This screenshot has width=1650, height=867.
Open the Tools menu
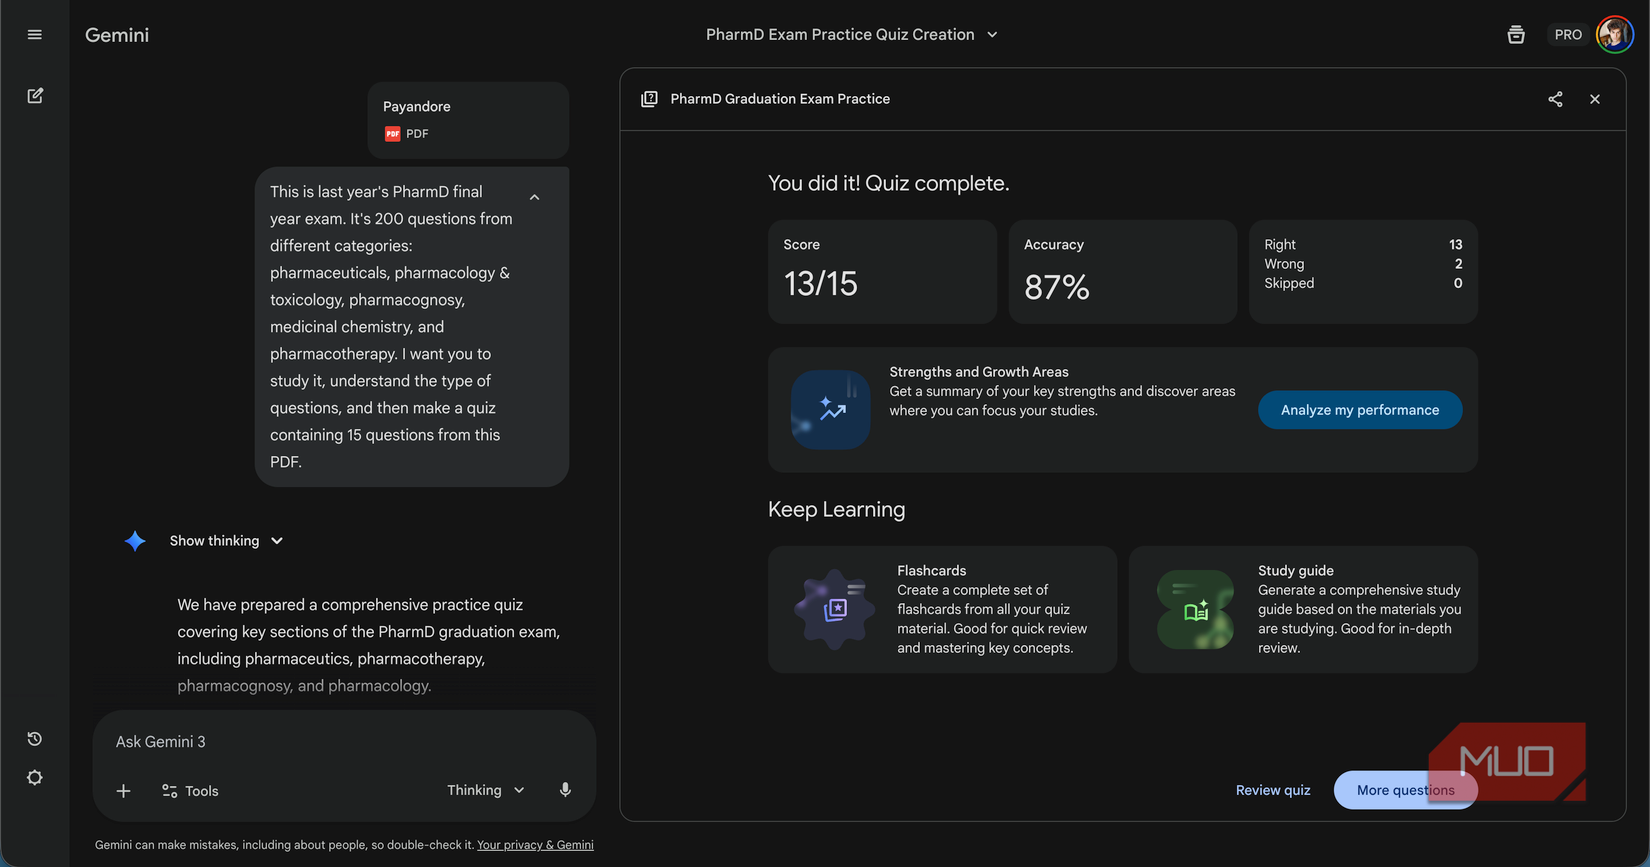coord(190,791)
